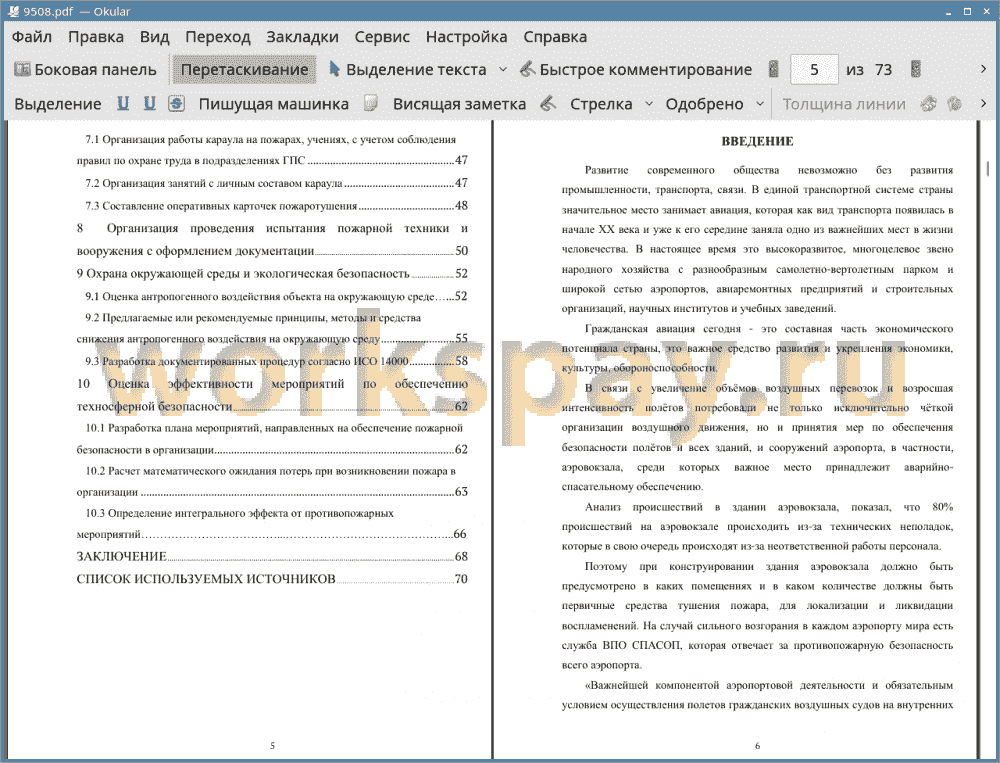This screenshot has height=763, width=1000.
Task: Expand the annotation toolbar overflow chevron
Action: (983, 103)
